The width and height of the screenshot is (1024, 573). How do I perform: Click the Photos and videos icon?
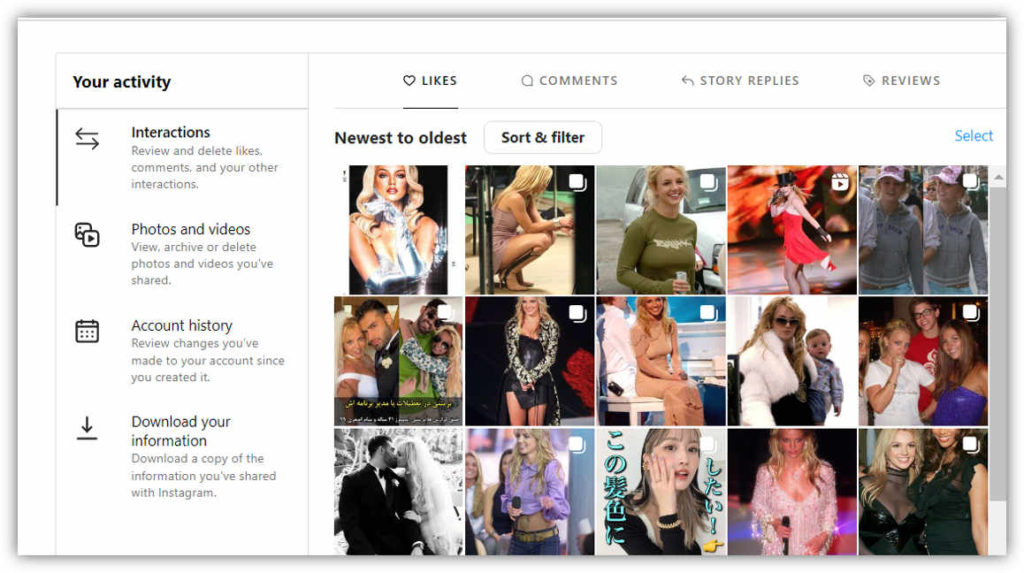click(x=87, y=235)
